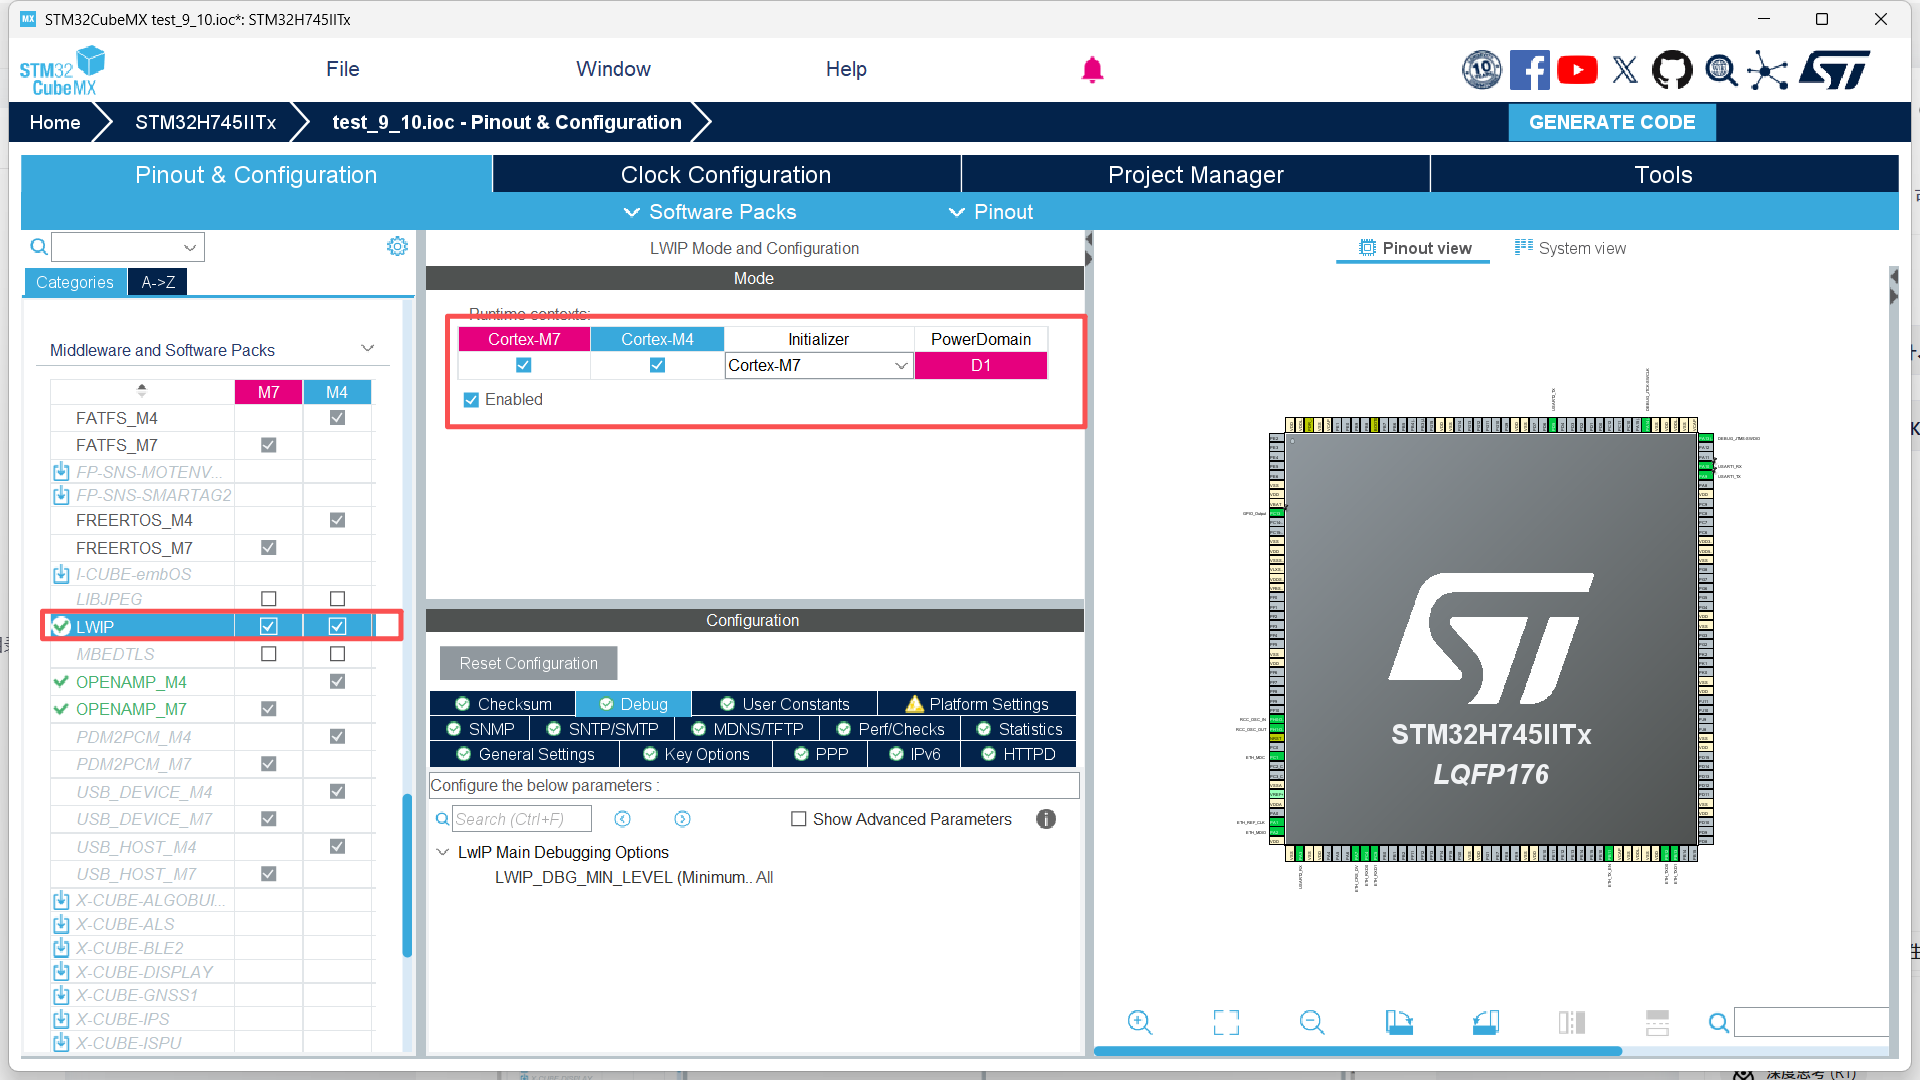Disable the Enabled checkbox in LWIP Mode
Image resolution: width=1920 pixels, height=1080 pixels.
[470, 399]
